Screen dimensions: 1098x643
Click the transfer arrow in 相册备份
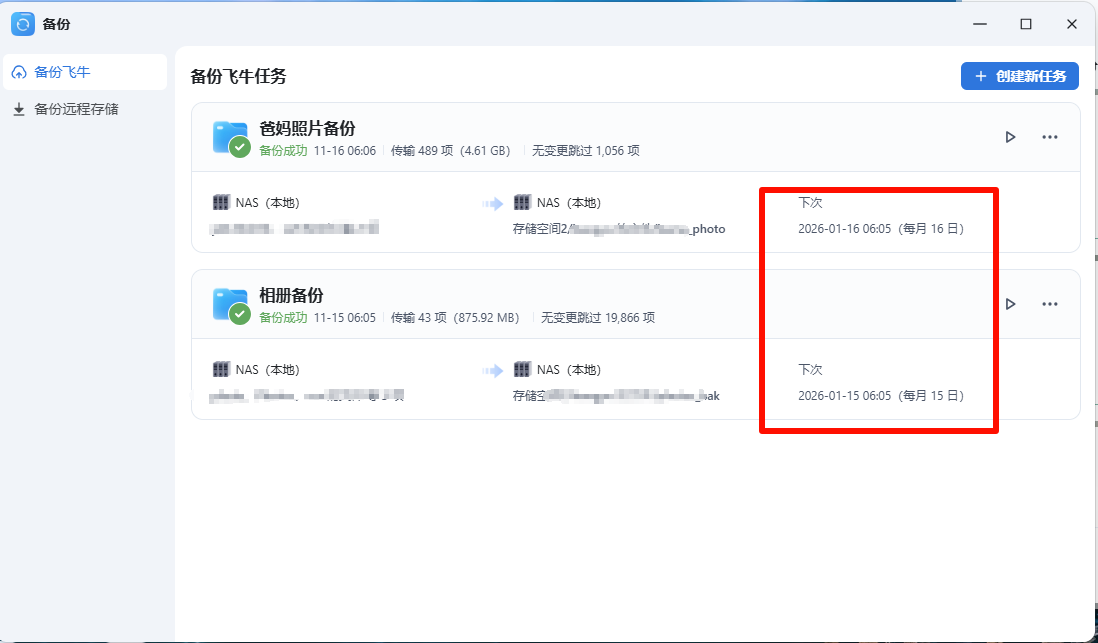coord(493,371)
